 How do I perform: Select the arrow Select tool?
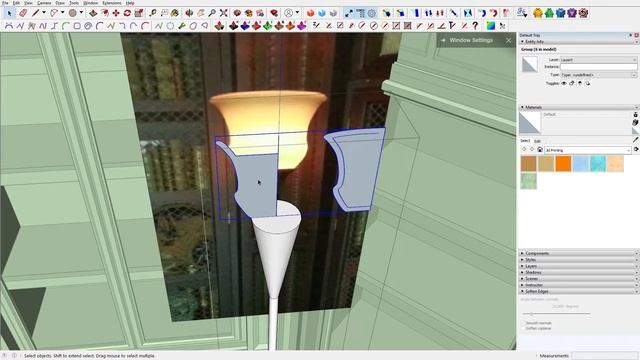tap(9, 13)
